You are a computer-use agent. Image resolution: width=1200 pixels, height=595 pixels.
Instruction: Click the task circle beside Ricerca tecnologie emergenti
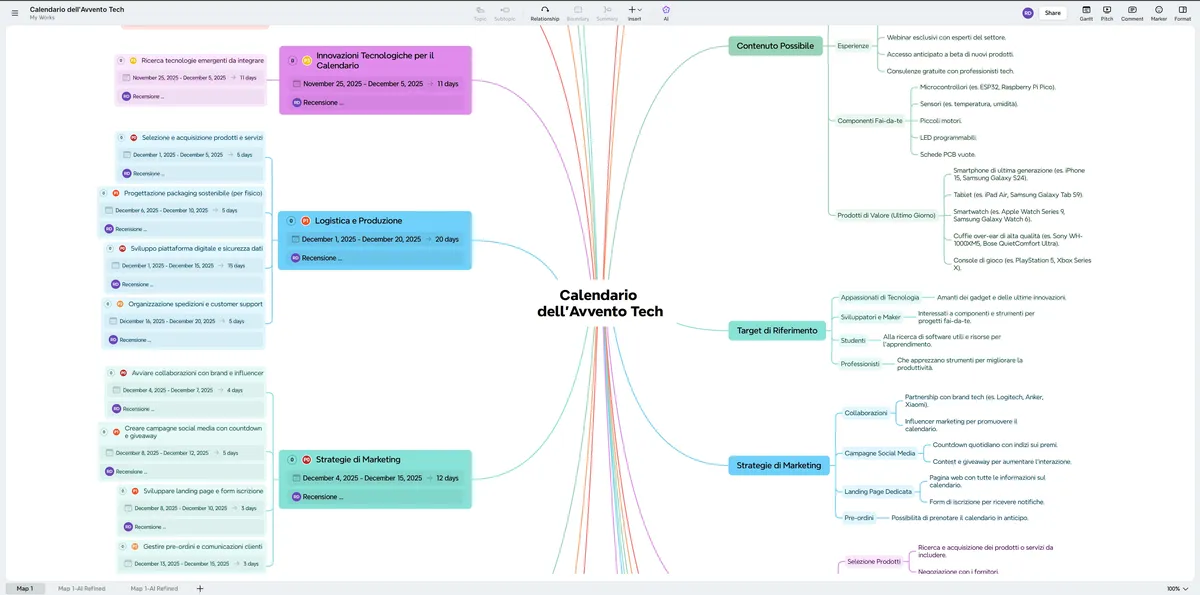pos(121,61)
